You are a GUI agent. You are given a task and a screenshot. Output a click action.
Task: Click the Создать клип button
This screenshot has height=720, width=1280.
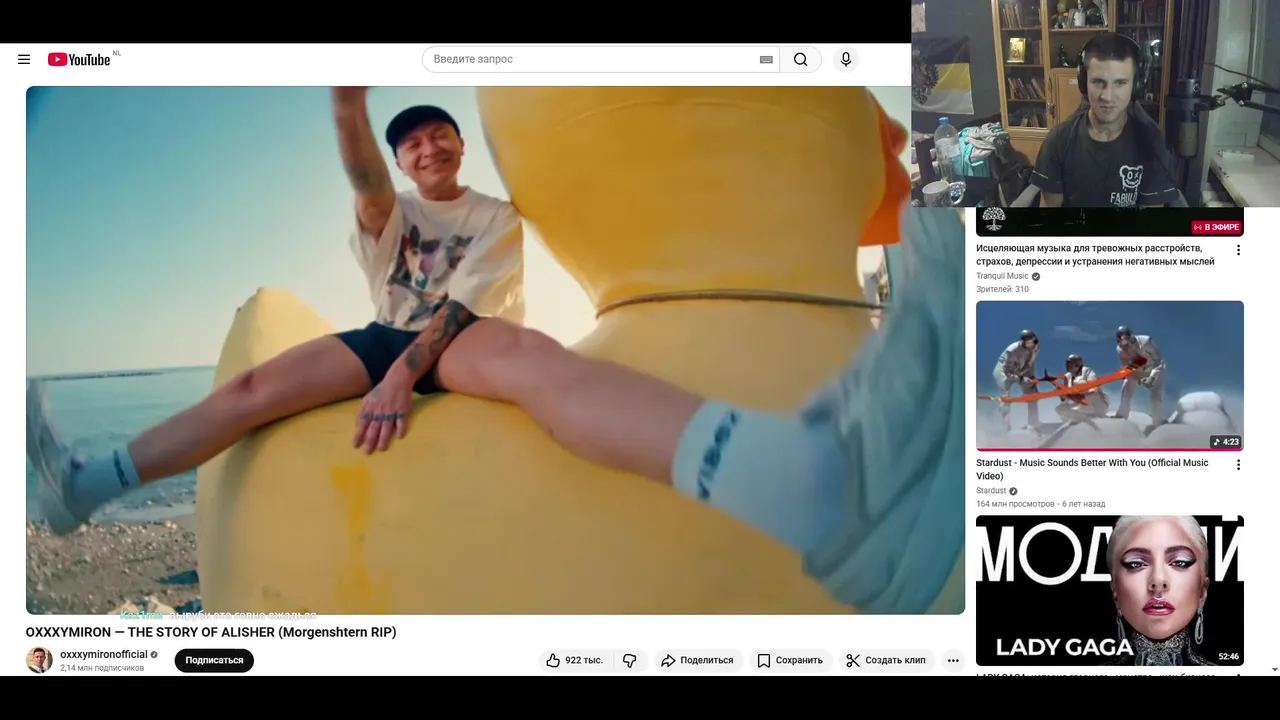(886, 660)
